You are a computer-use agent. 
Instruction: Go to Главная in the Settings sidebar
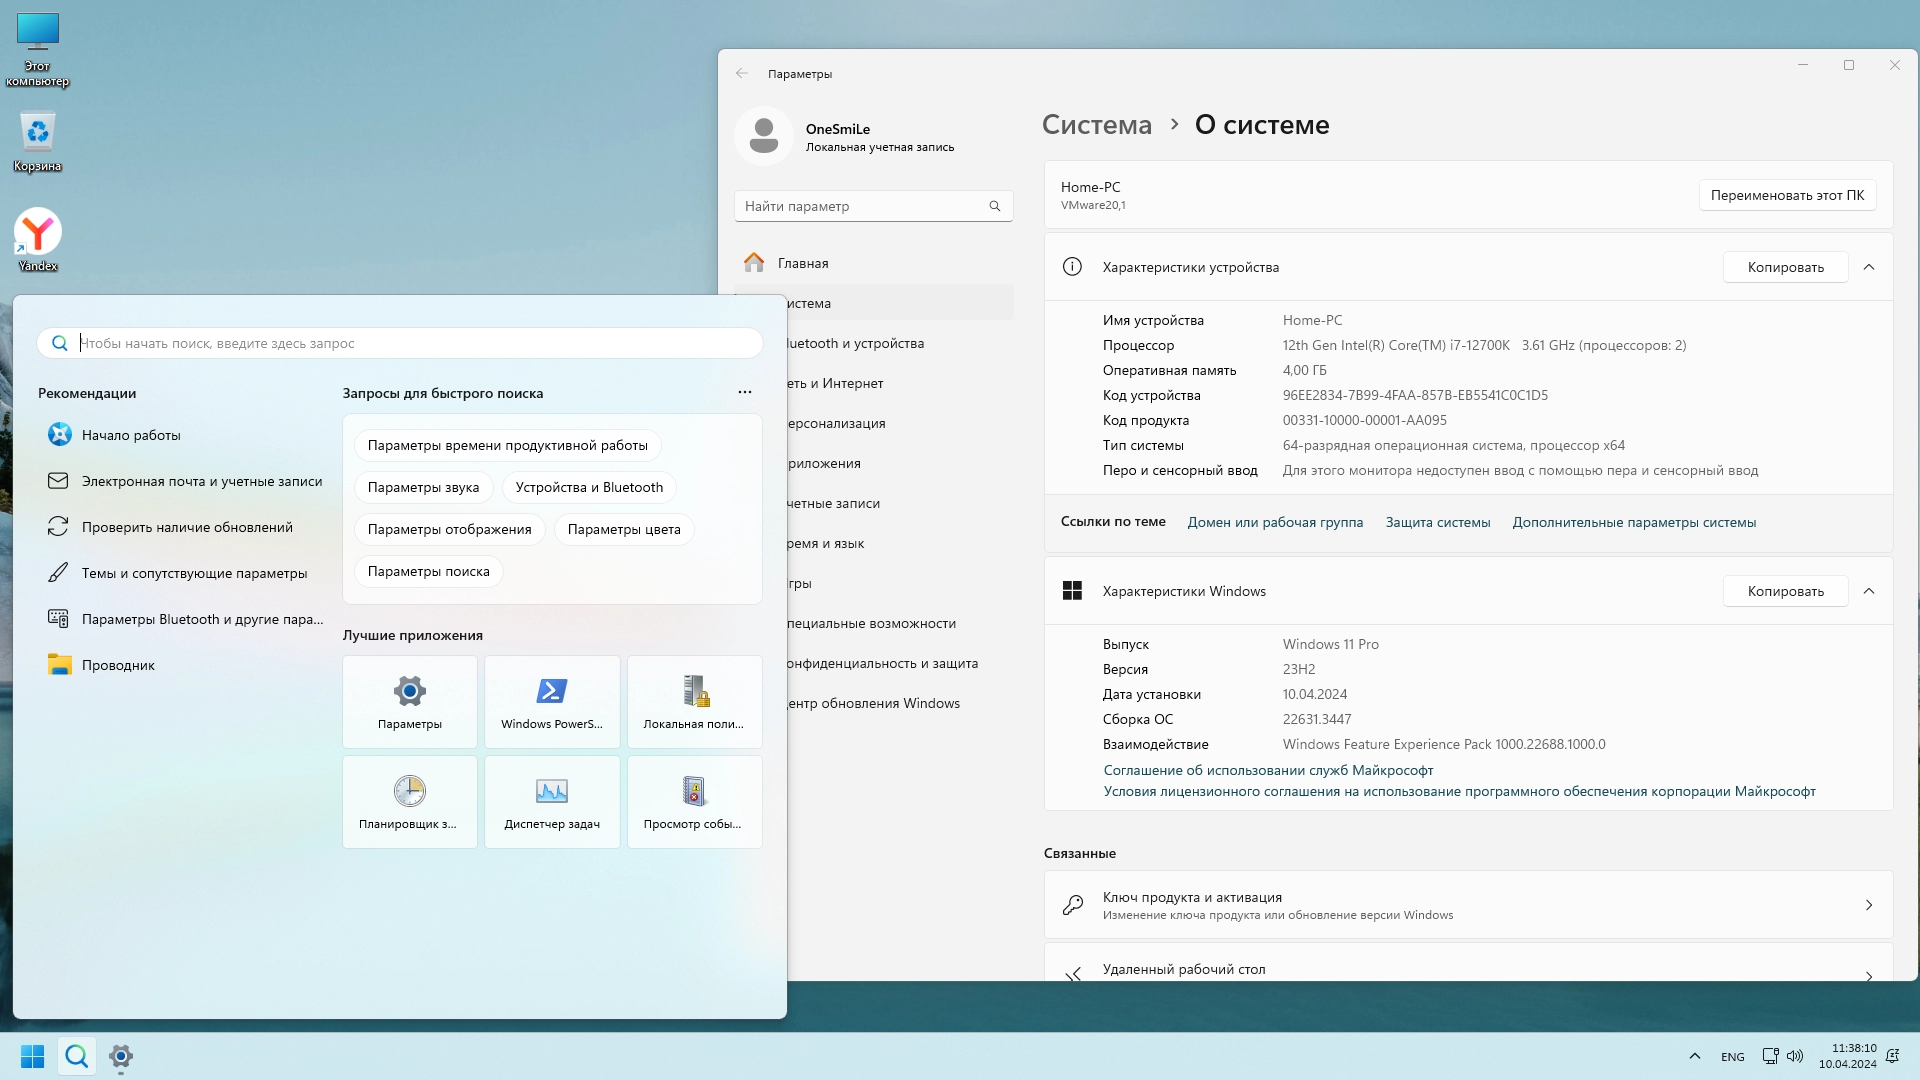[x=803, y=263]
